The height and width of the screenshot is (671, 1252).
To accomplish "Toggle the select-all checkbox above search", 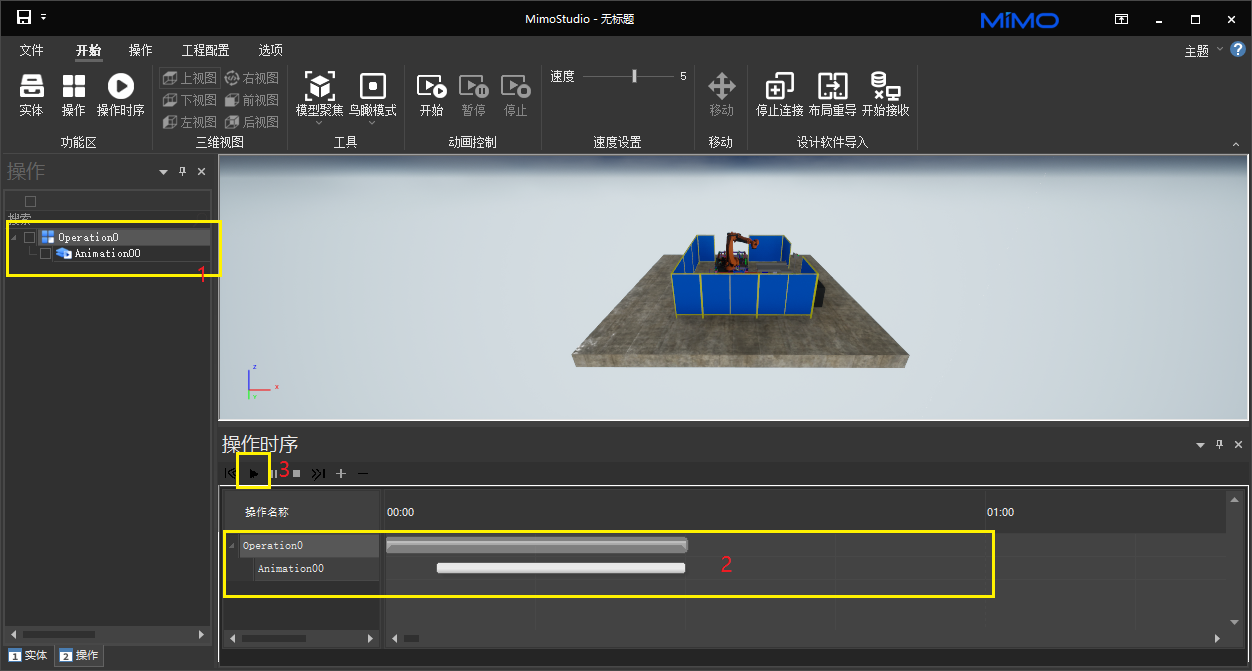I will click(x=30, y=202).
